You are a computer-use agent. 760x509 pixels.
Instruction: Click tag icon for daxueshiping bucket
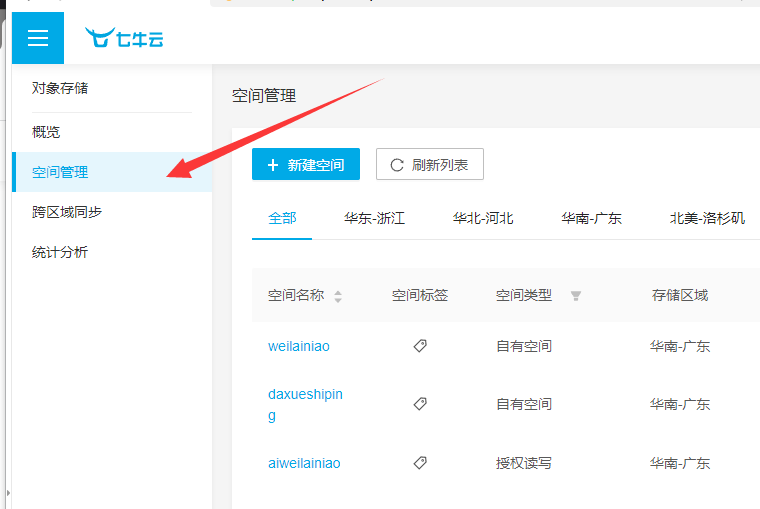click(x=420, y=404)
